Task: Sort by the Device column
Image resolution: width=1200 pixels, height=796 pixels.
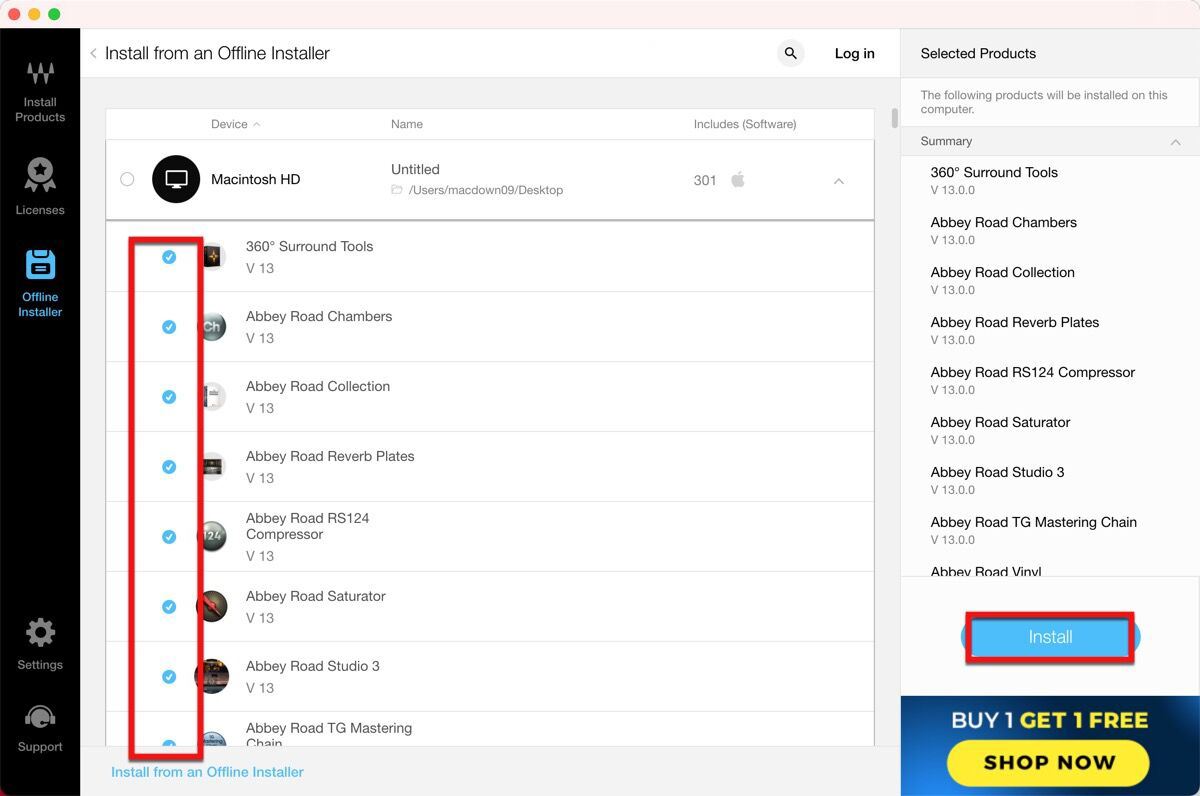Action: point(235,124)
